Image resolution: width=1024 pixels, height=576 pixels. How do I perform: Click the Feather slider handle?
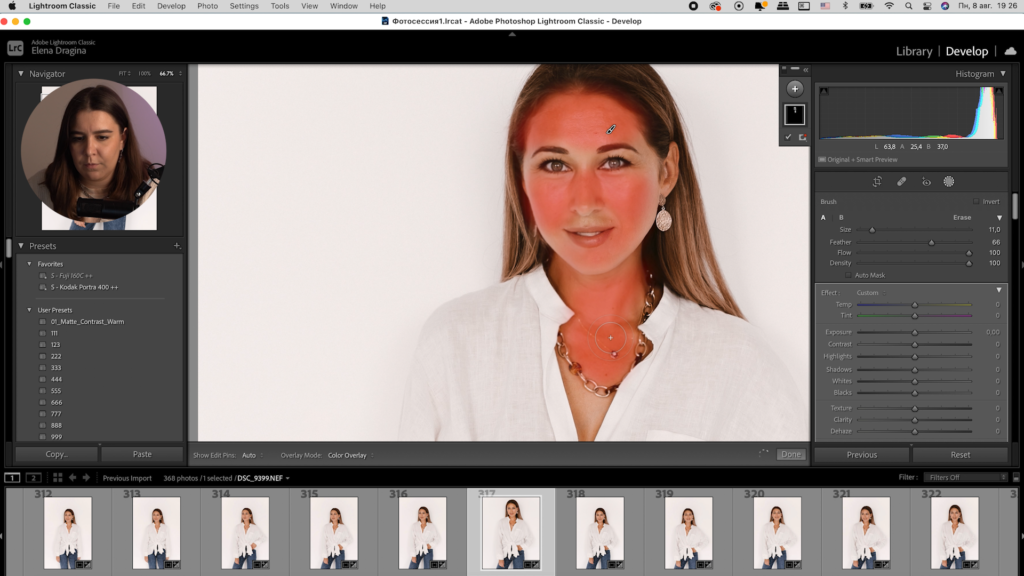(x=932, y=242)
